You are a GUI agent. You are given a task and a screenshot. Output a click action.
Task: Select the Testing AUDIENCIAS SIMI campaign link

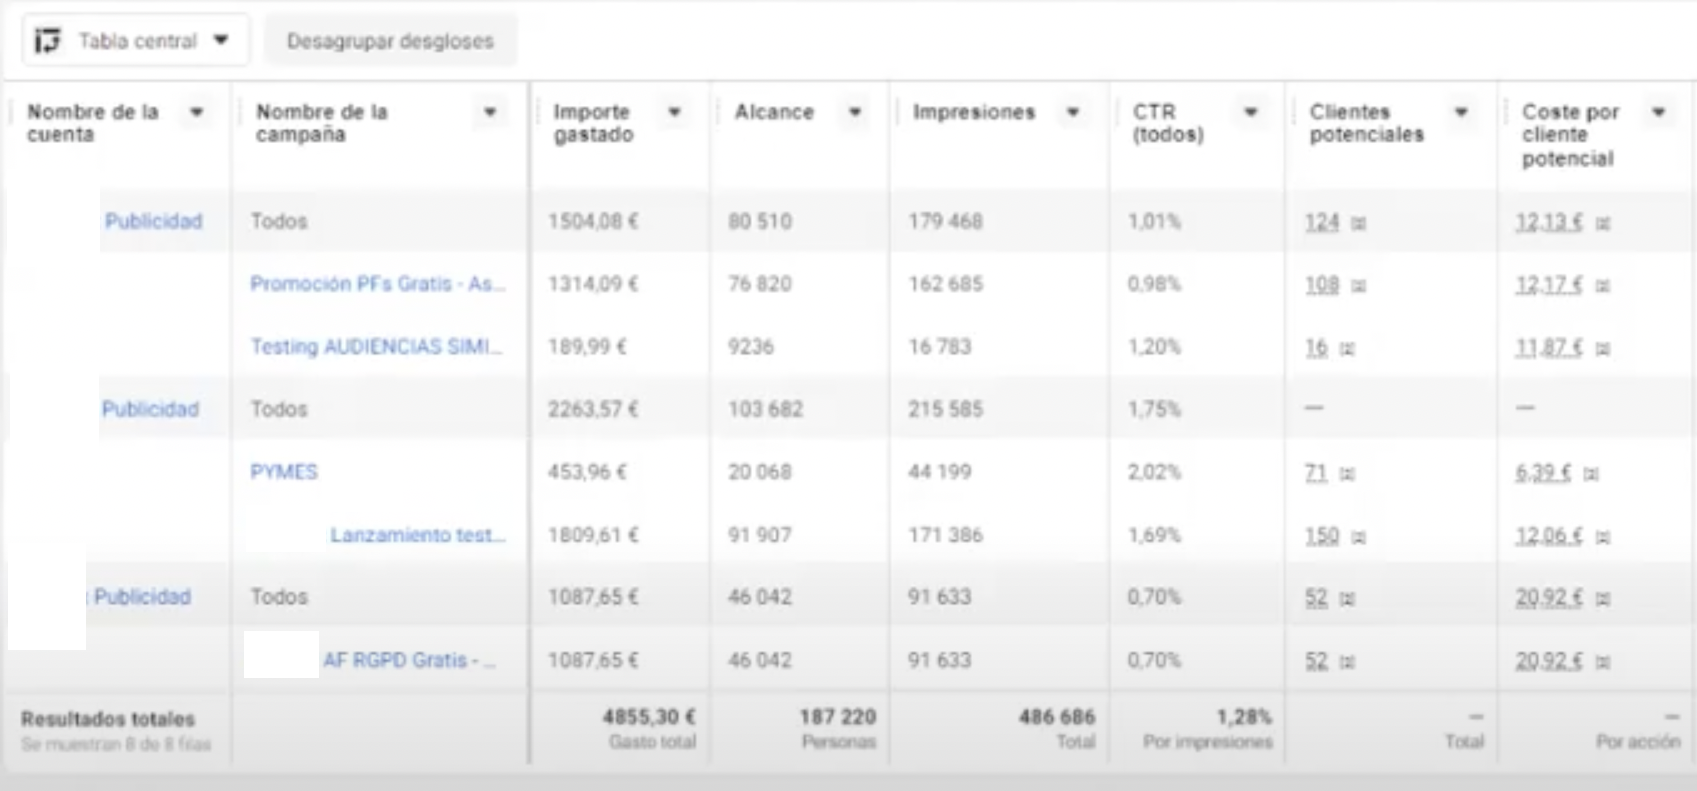coord(376,347)
